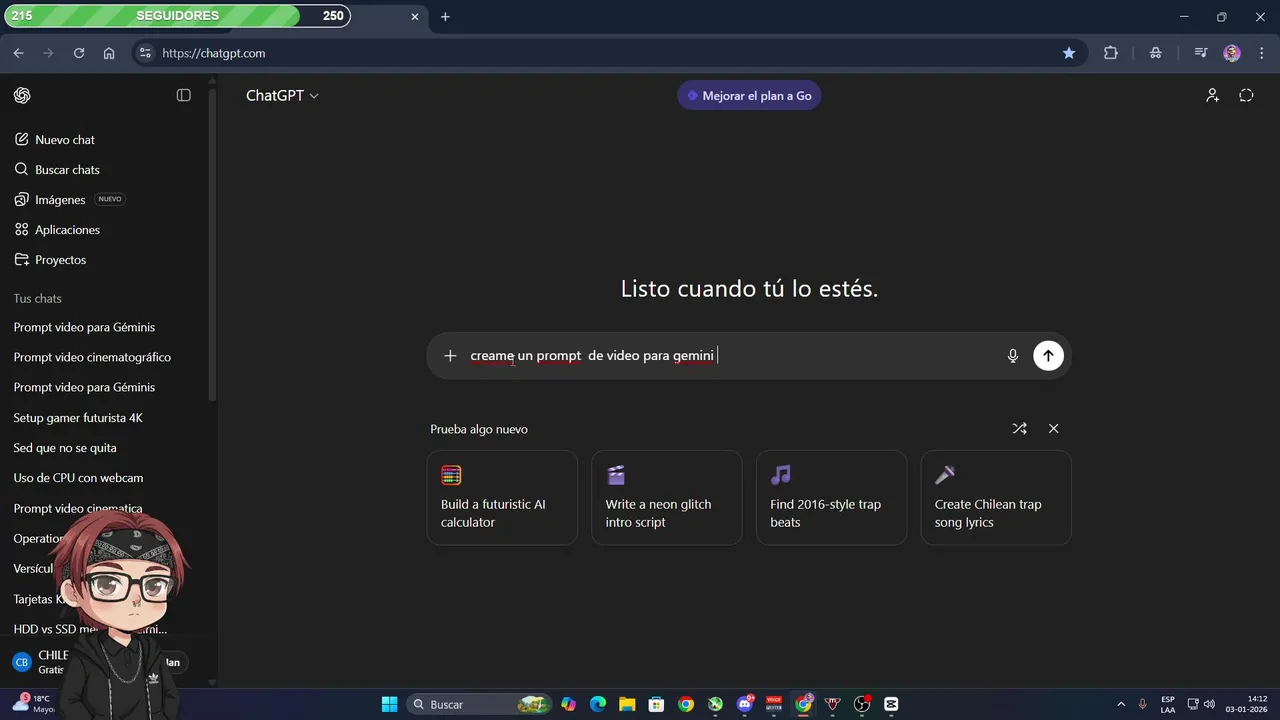Click the add-person invite icon
The image size is (1280, 720).
coord(1212,96)
